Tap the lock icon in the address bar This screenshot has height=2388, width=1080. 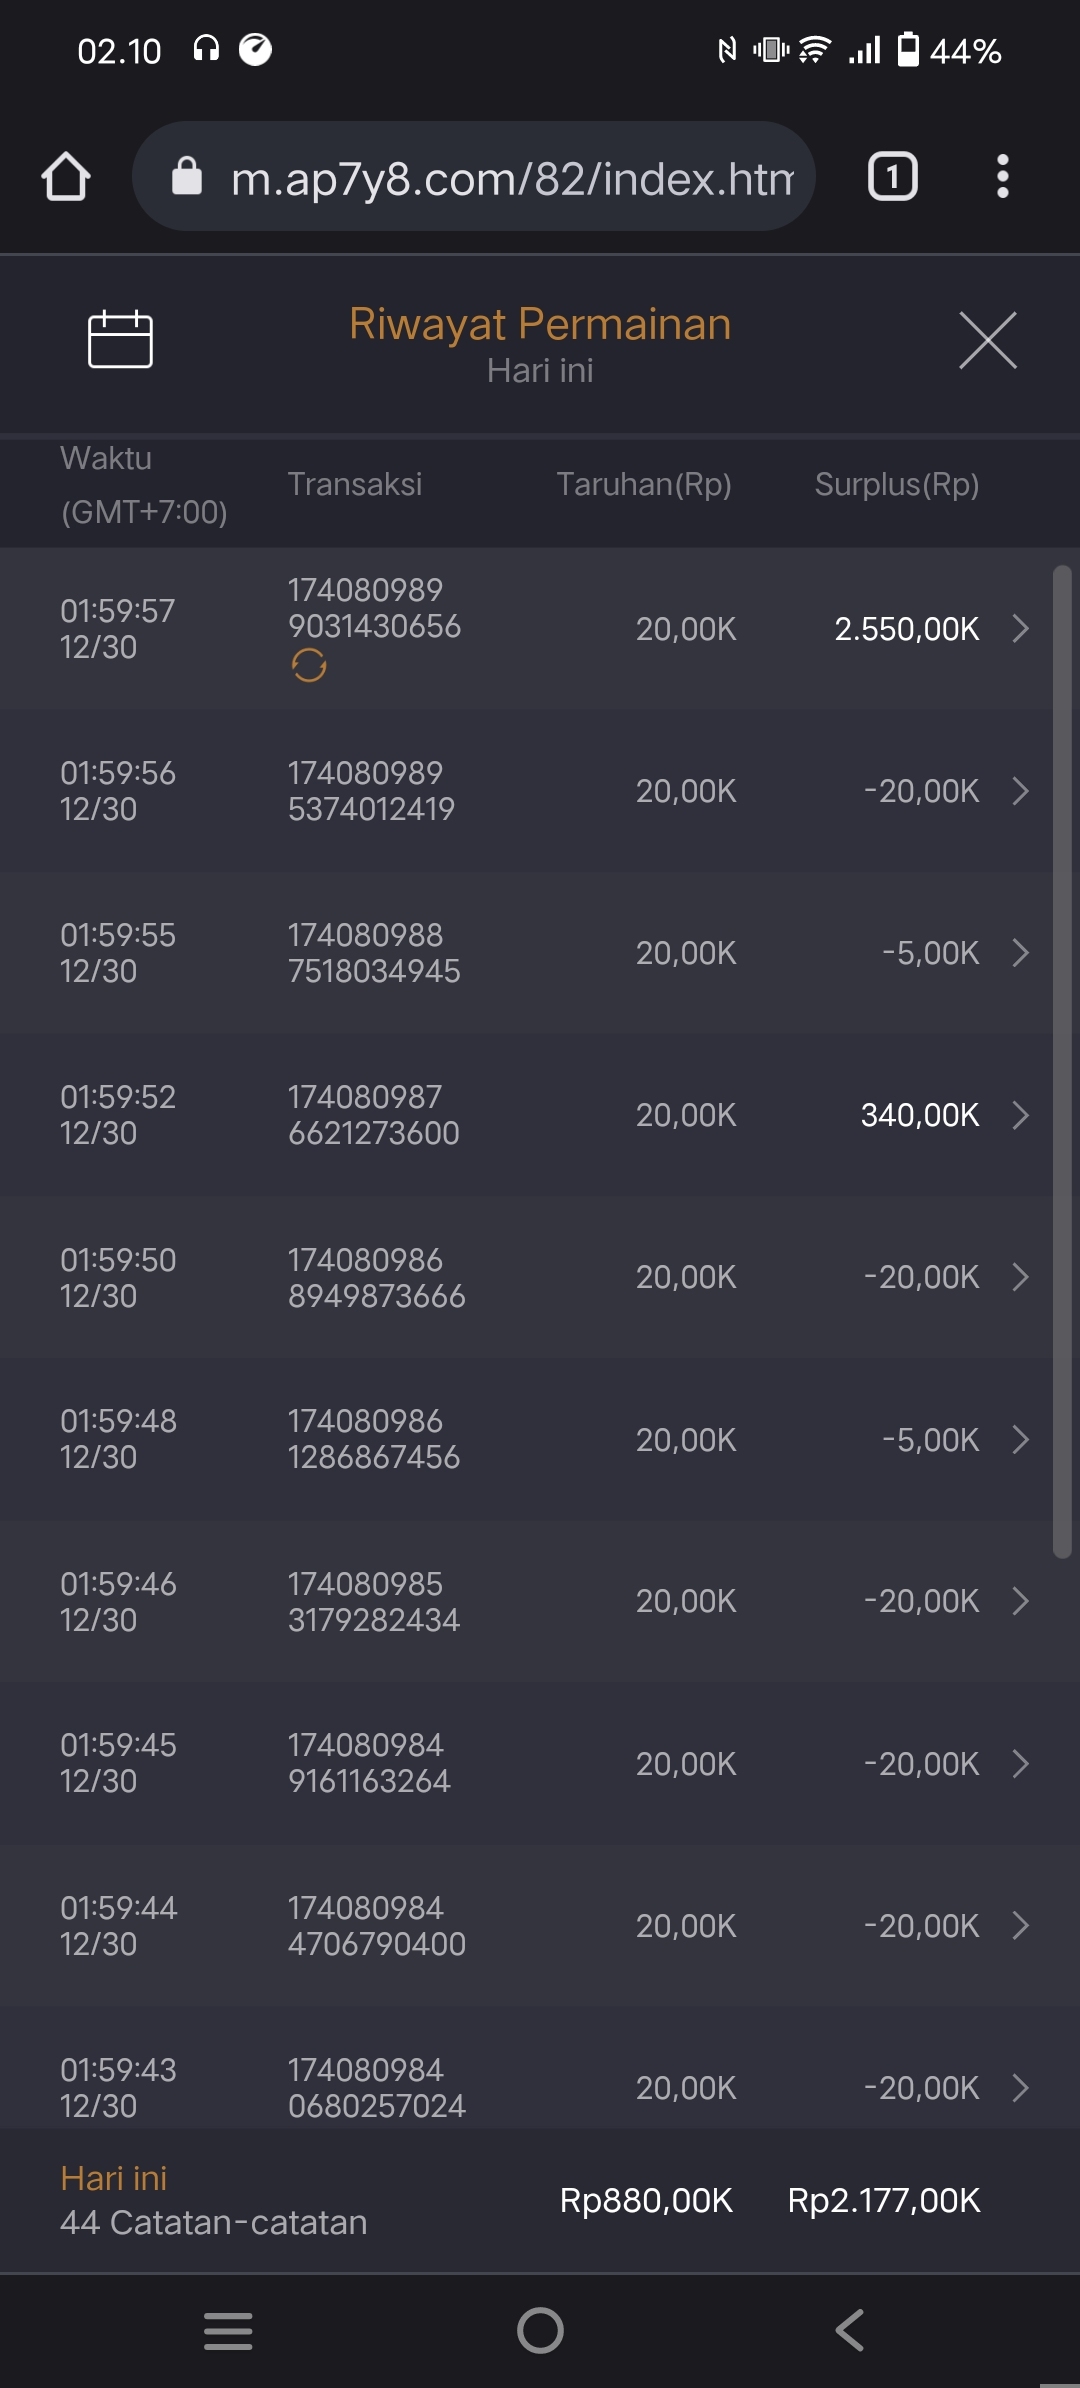(187, 177)
